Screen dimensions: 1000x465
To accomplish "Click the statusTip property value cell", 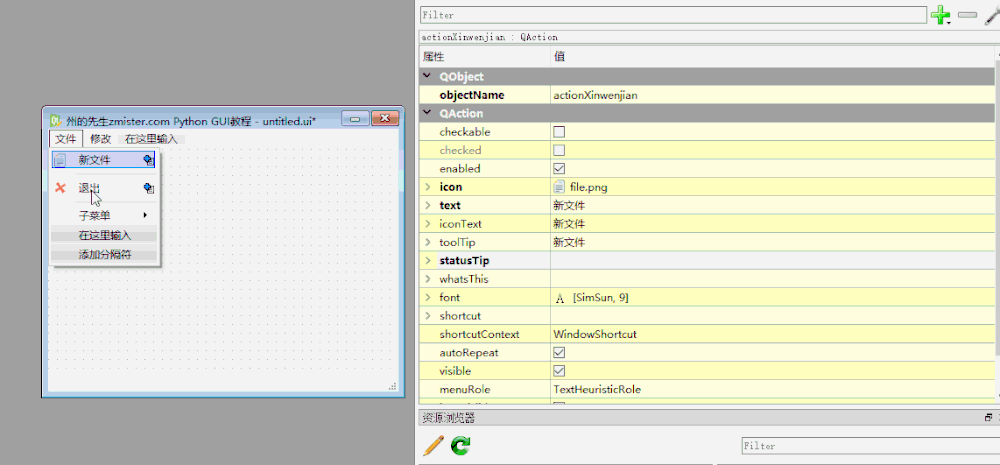I will coord(772,261).
